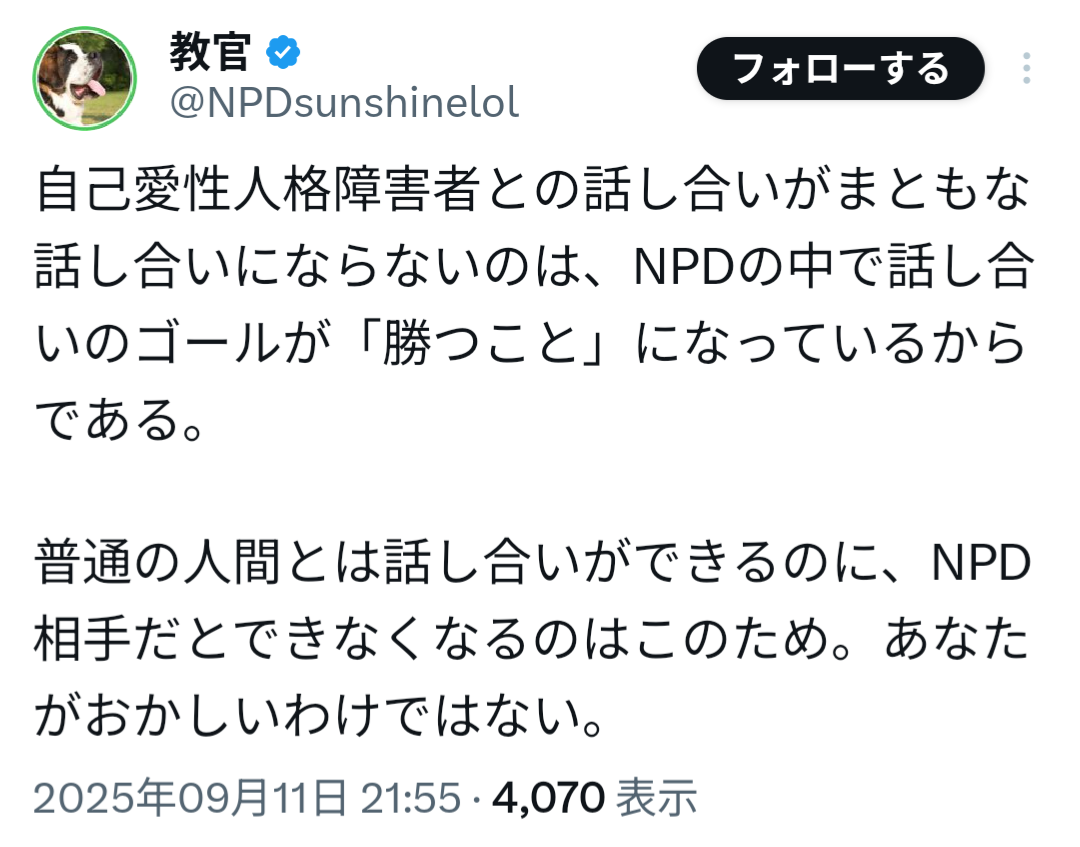The image size is (1080, 847).
Task: Open the three-dot more options menu
Action: (x=1027, y=68)
